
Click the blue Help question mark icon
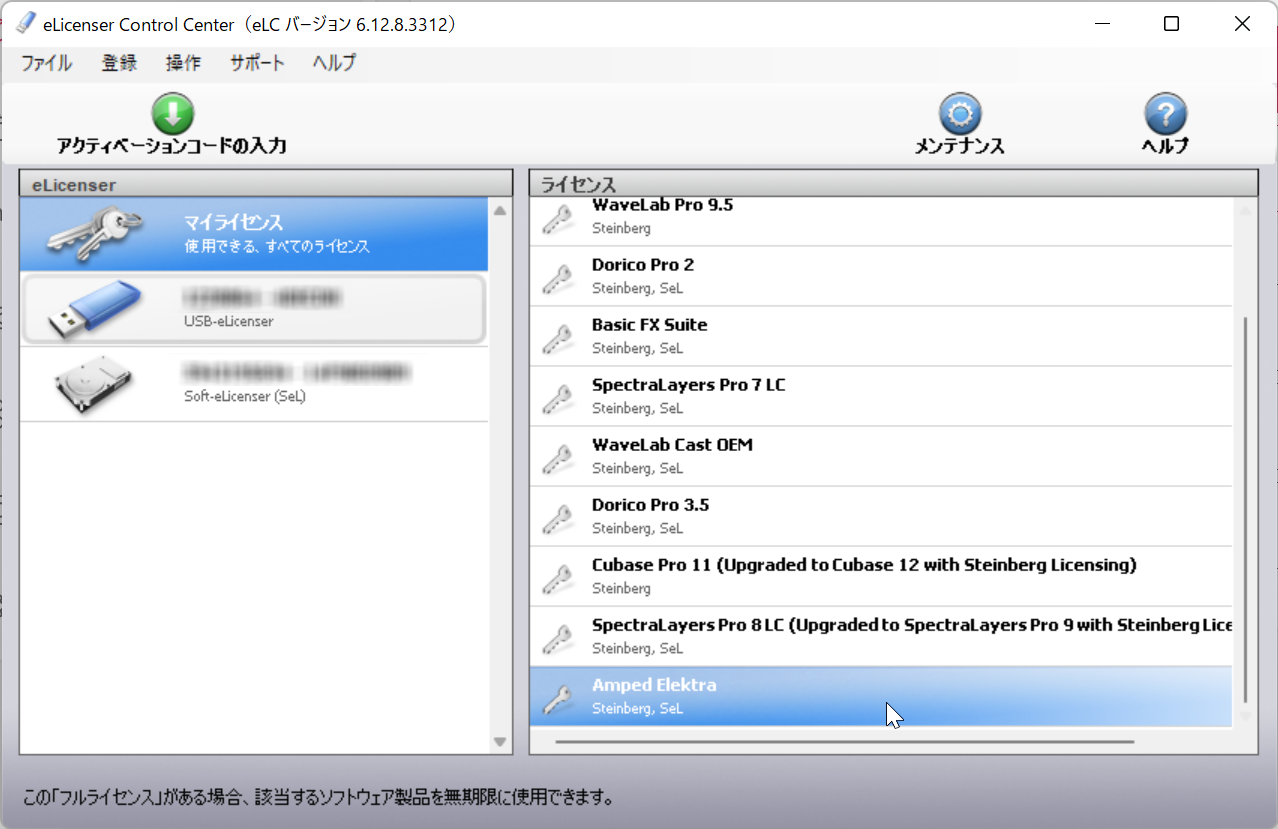pos(1165,114)
